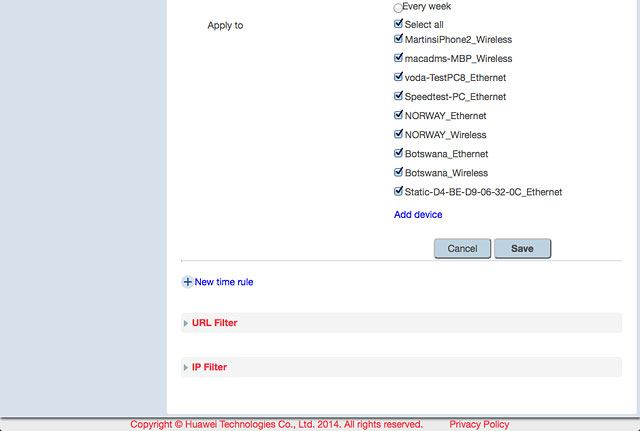
Task: Uncheck Botswana_Wireless device checkbox
Action: click(x=398, y=172)
